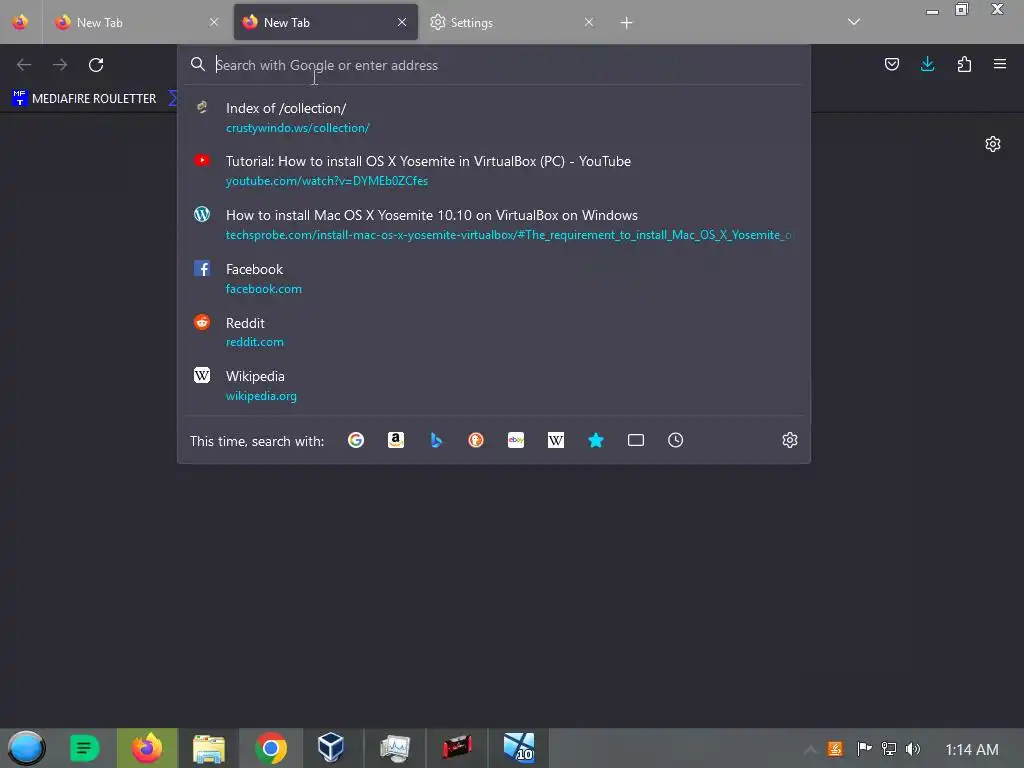Expand the List all tabs chevron
The image size is (1024, 768).
(854, 22)
